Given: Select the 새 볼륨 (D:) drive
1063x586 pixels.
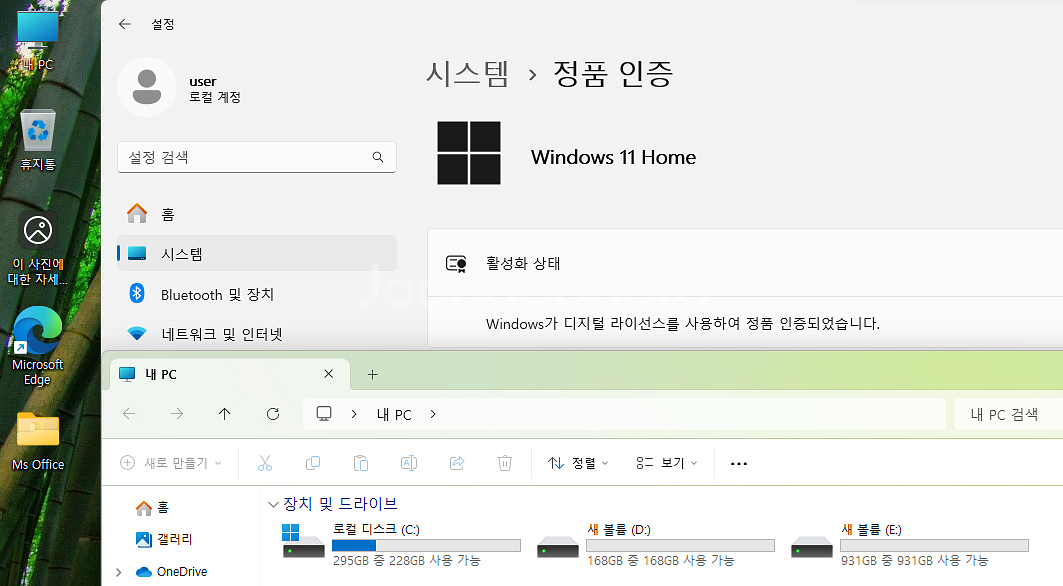Looking at the screenshot, I should point(656,544).
